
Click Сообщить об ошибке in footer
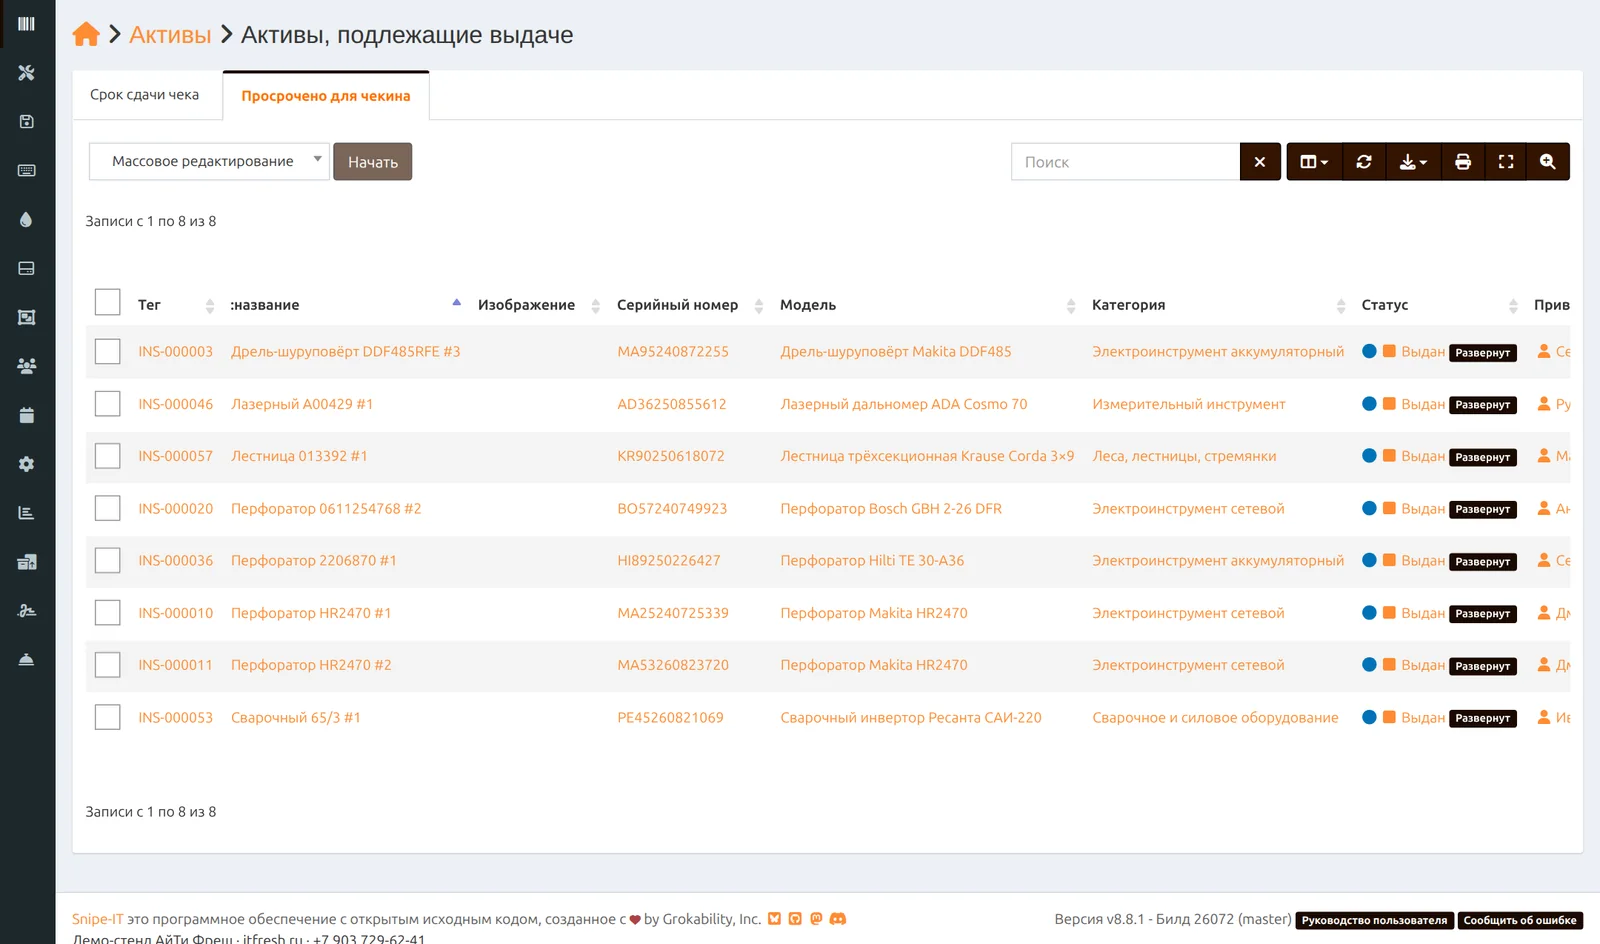point(1520,920)
